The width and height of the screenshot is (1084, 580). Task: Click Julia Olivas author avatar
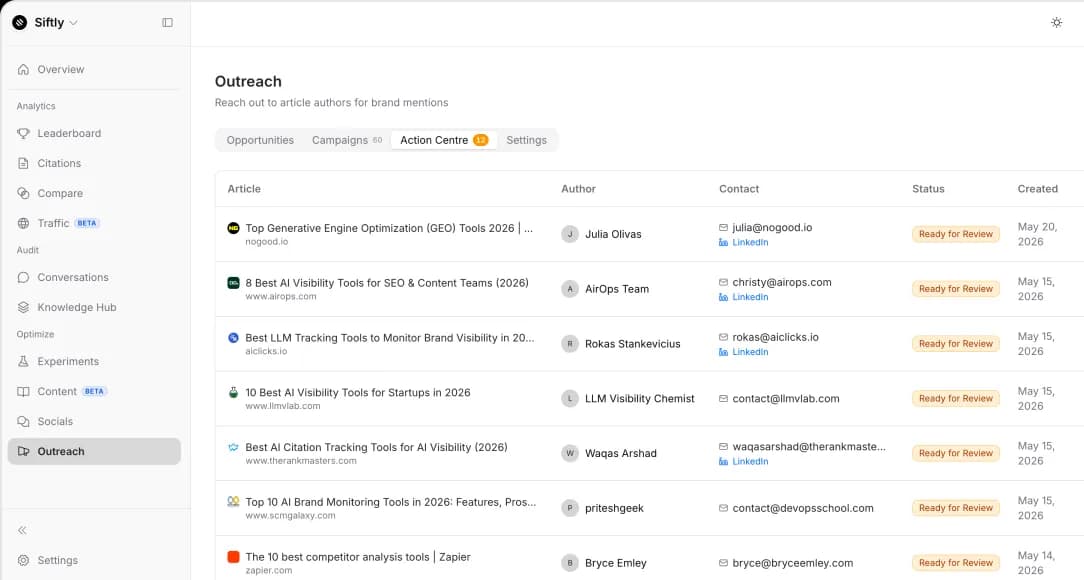(570, 234)
